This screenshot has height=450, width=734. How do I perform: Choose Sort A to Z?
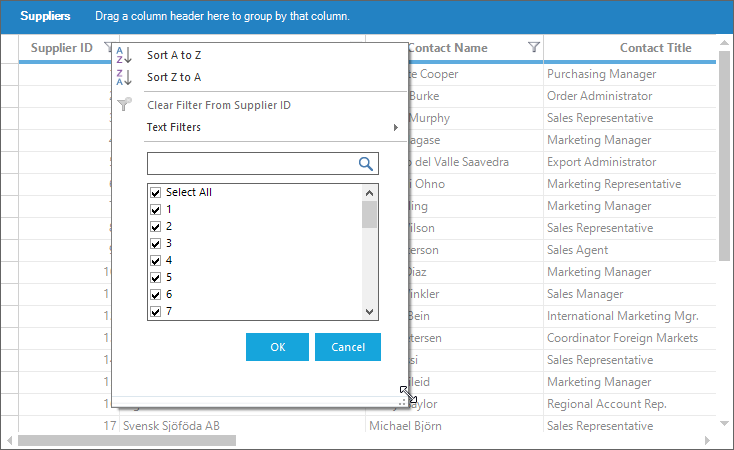click(174, 55)
